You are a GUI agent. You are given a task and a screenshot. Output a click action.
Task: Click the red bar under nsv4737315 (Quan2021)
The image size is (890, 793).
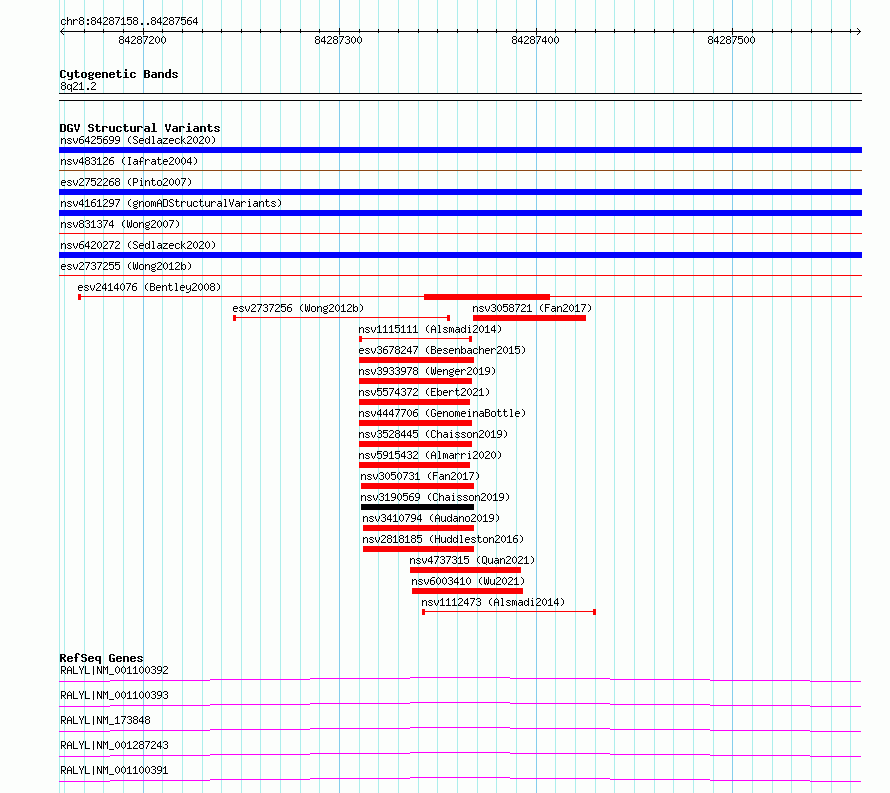(x=465, y=570)
